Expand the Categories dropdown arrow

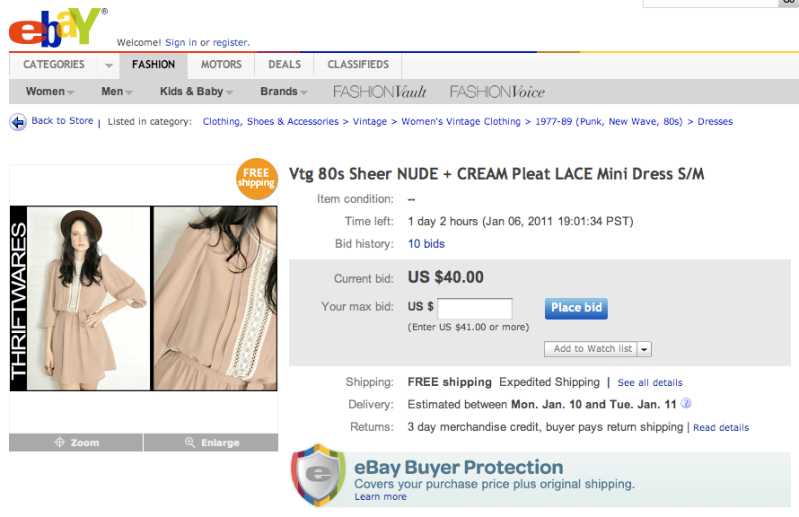coord(109,65)
